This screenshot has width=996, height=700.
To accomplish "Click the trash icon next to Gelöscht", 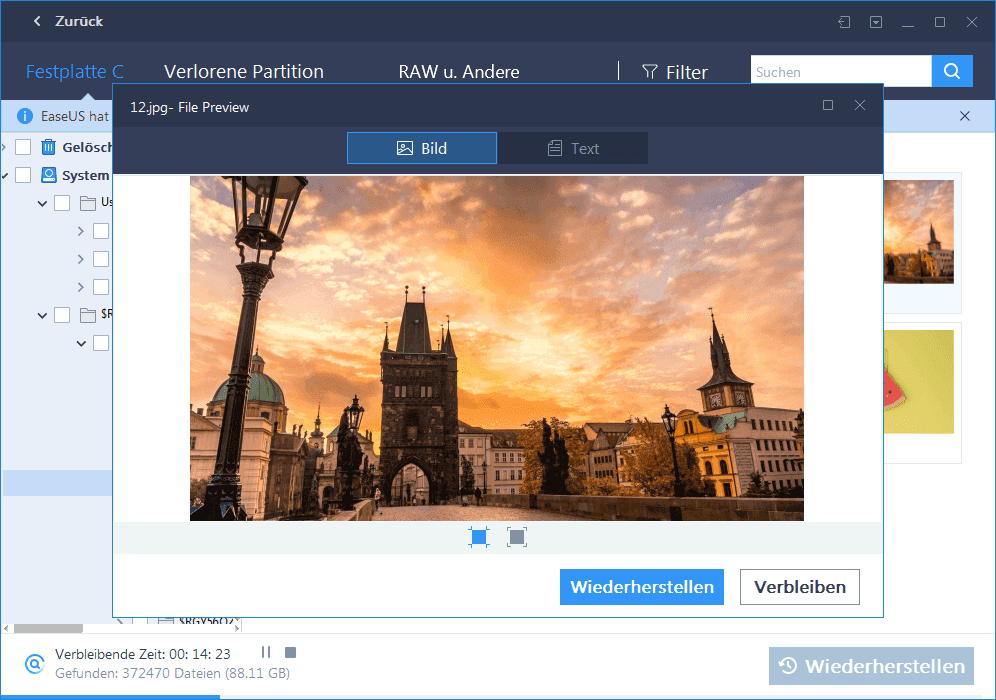I will (x=48, y=147).
